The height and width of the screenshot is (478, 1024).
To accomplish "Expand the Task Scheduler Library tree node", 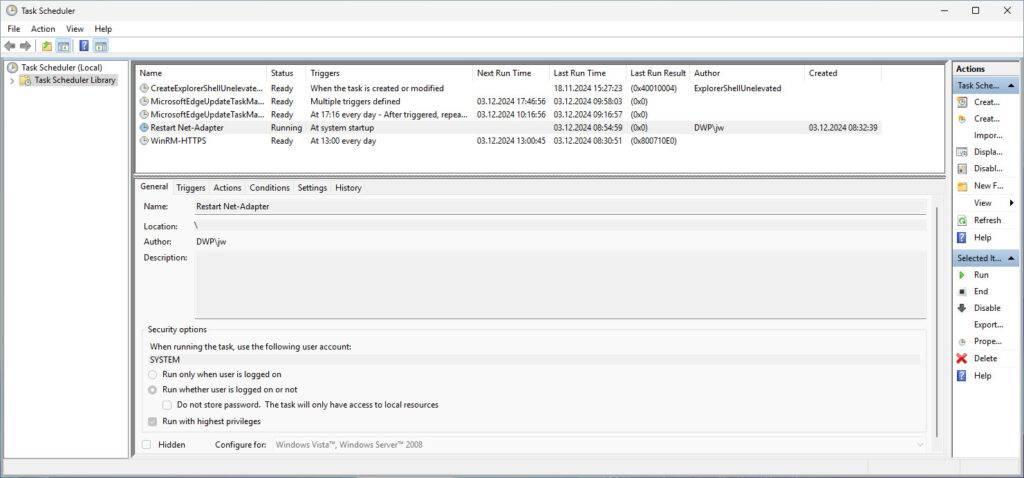I will [12, 80].
